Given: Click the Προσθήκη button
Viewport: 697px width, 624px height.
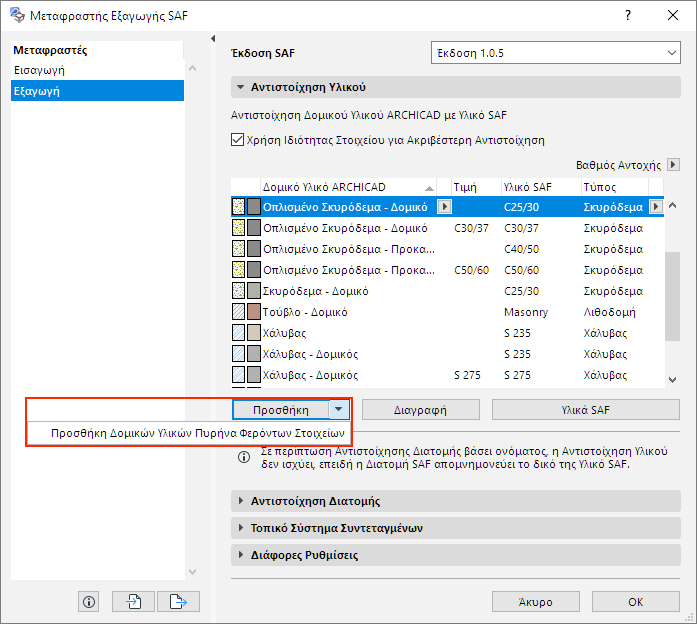Looking at the screenshot, I should [281, 409].
